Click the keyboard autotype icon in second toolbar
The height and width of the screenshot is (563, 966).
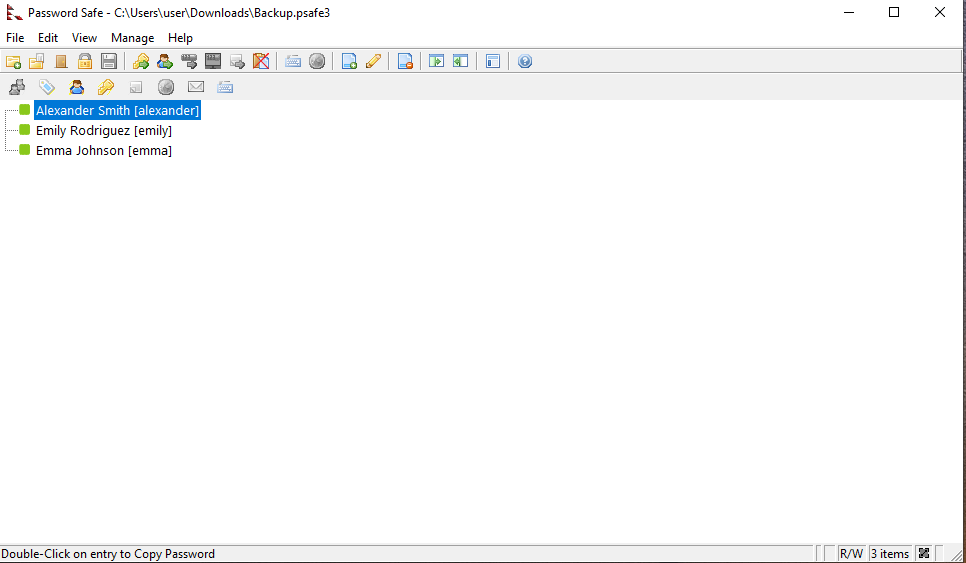[225, 87]
